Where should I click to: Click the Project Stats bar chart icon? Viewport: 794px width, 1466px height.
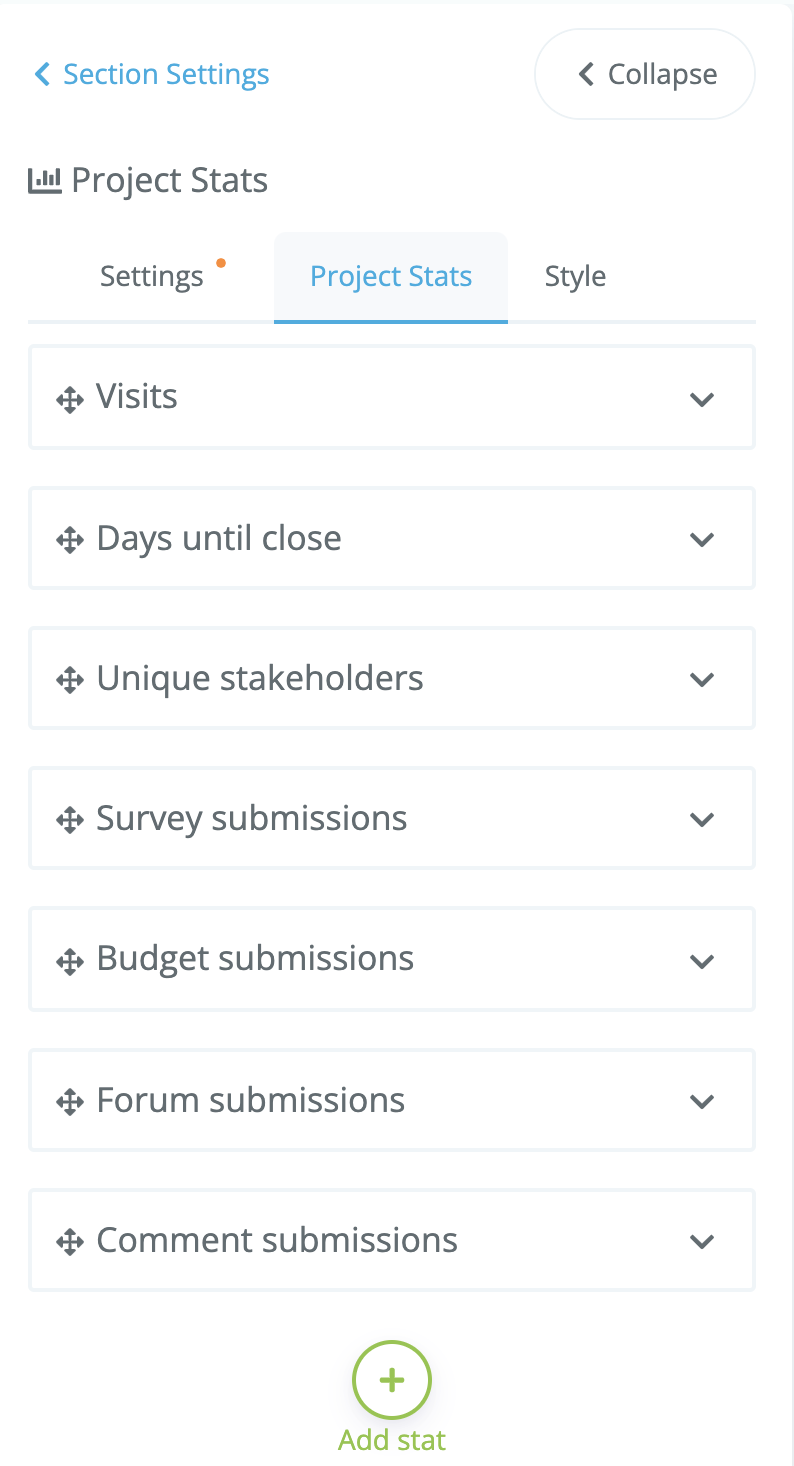point(45,181)
